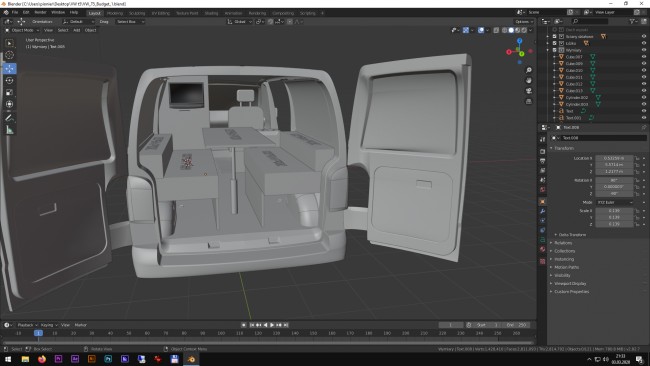Expand the Viewport Display panel

[x=570, y=284]
